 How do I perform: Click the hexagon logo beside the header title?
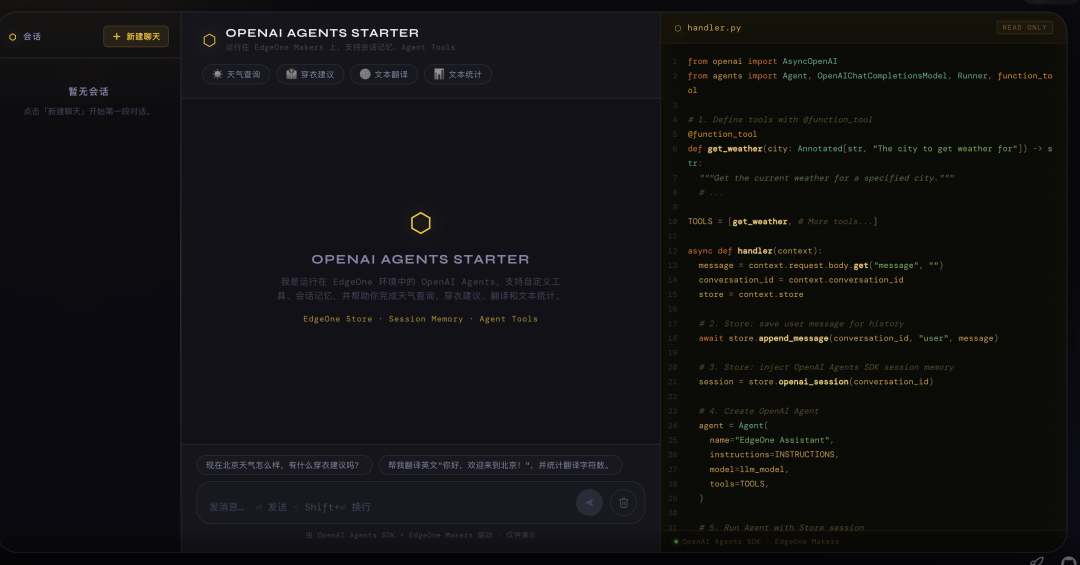pos(209,41)
